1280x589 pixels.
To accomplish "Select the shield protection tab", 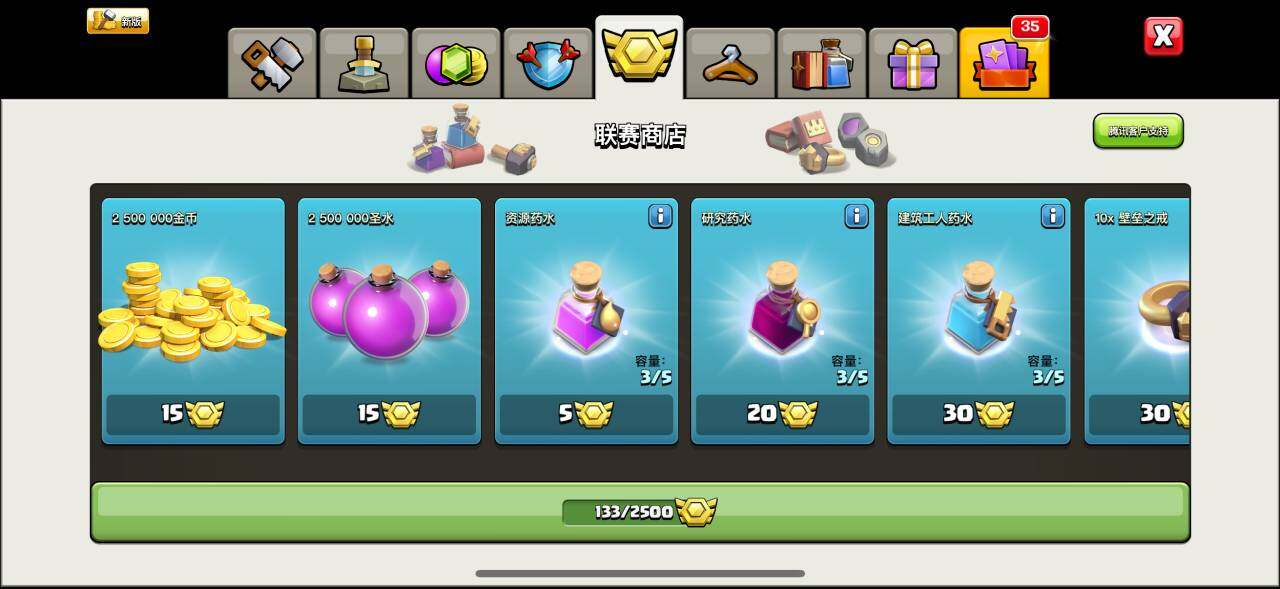I will (547, 63).
